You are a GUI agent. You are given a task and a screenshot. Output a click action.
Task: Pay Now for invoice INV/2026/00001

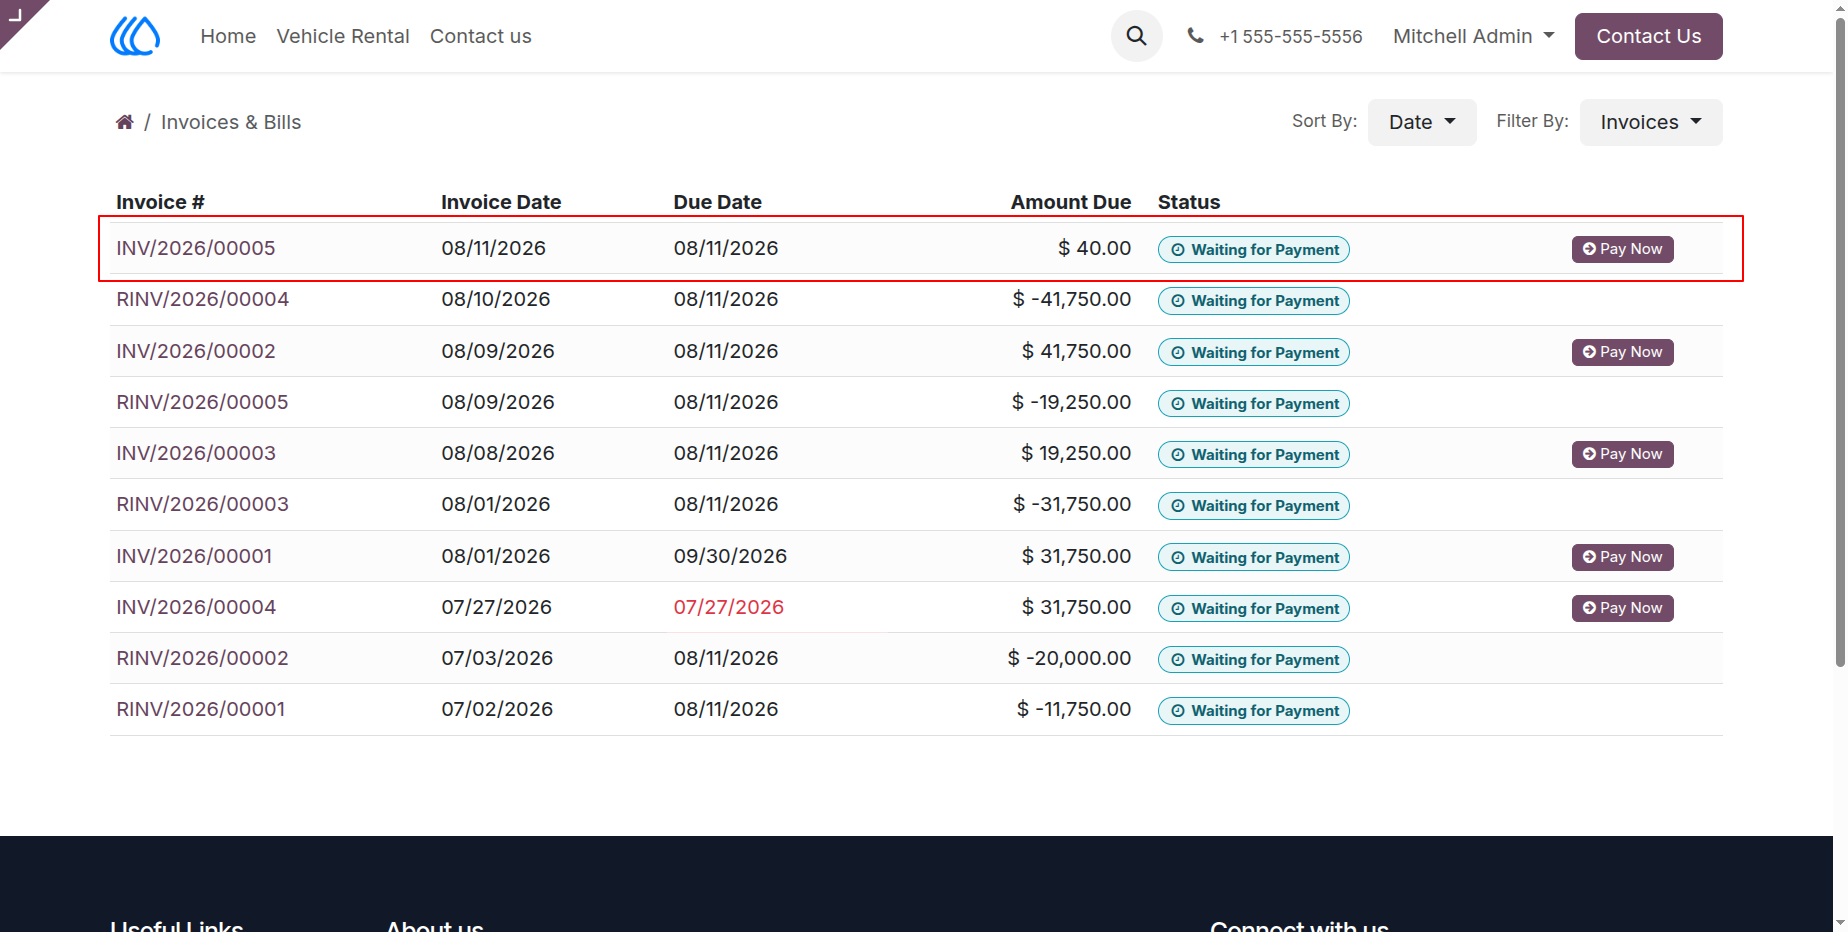click(1622, 557)
